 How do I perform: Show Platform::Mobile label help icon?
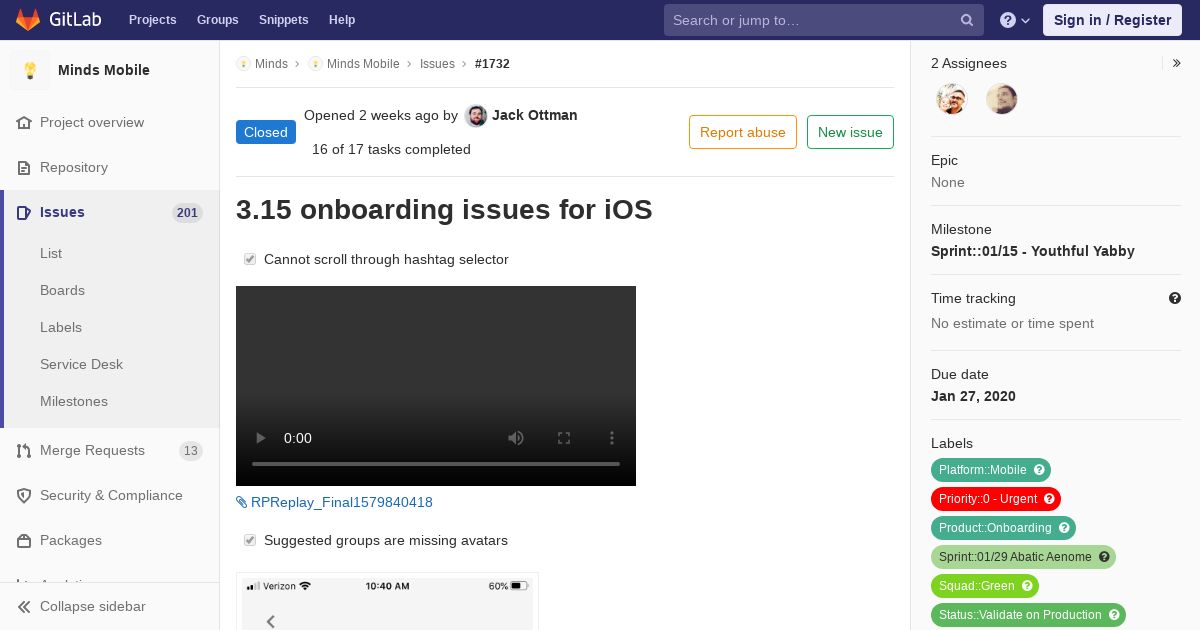tap(1039, 470)
